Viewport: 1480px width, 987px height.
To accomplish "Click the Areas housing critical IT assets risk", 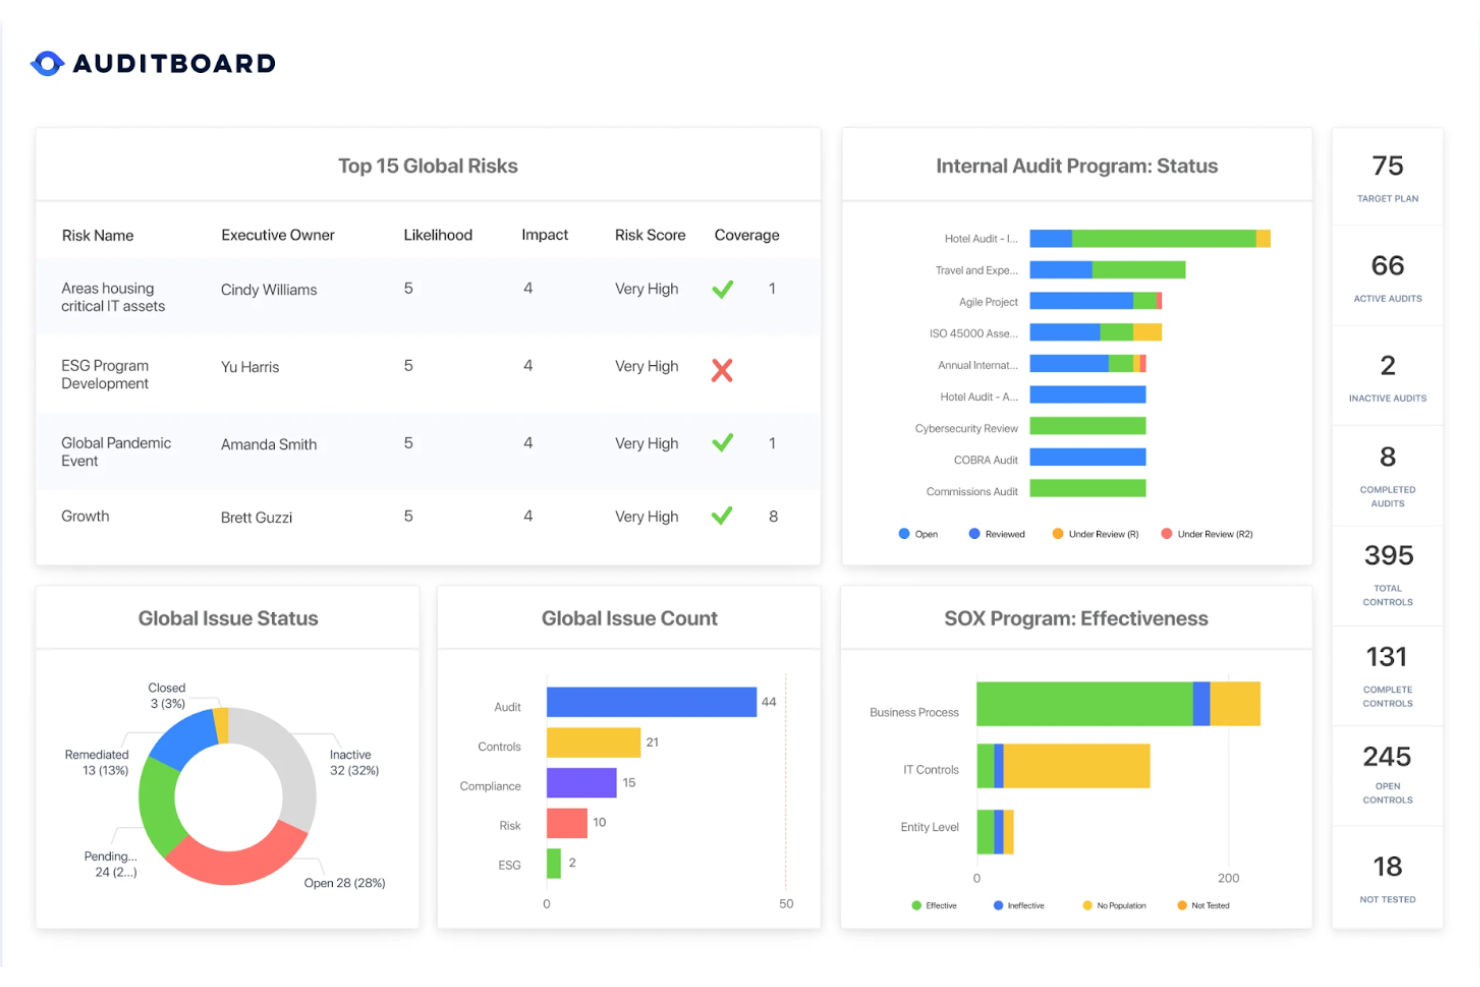I will 113,297.
